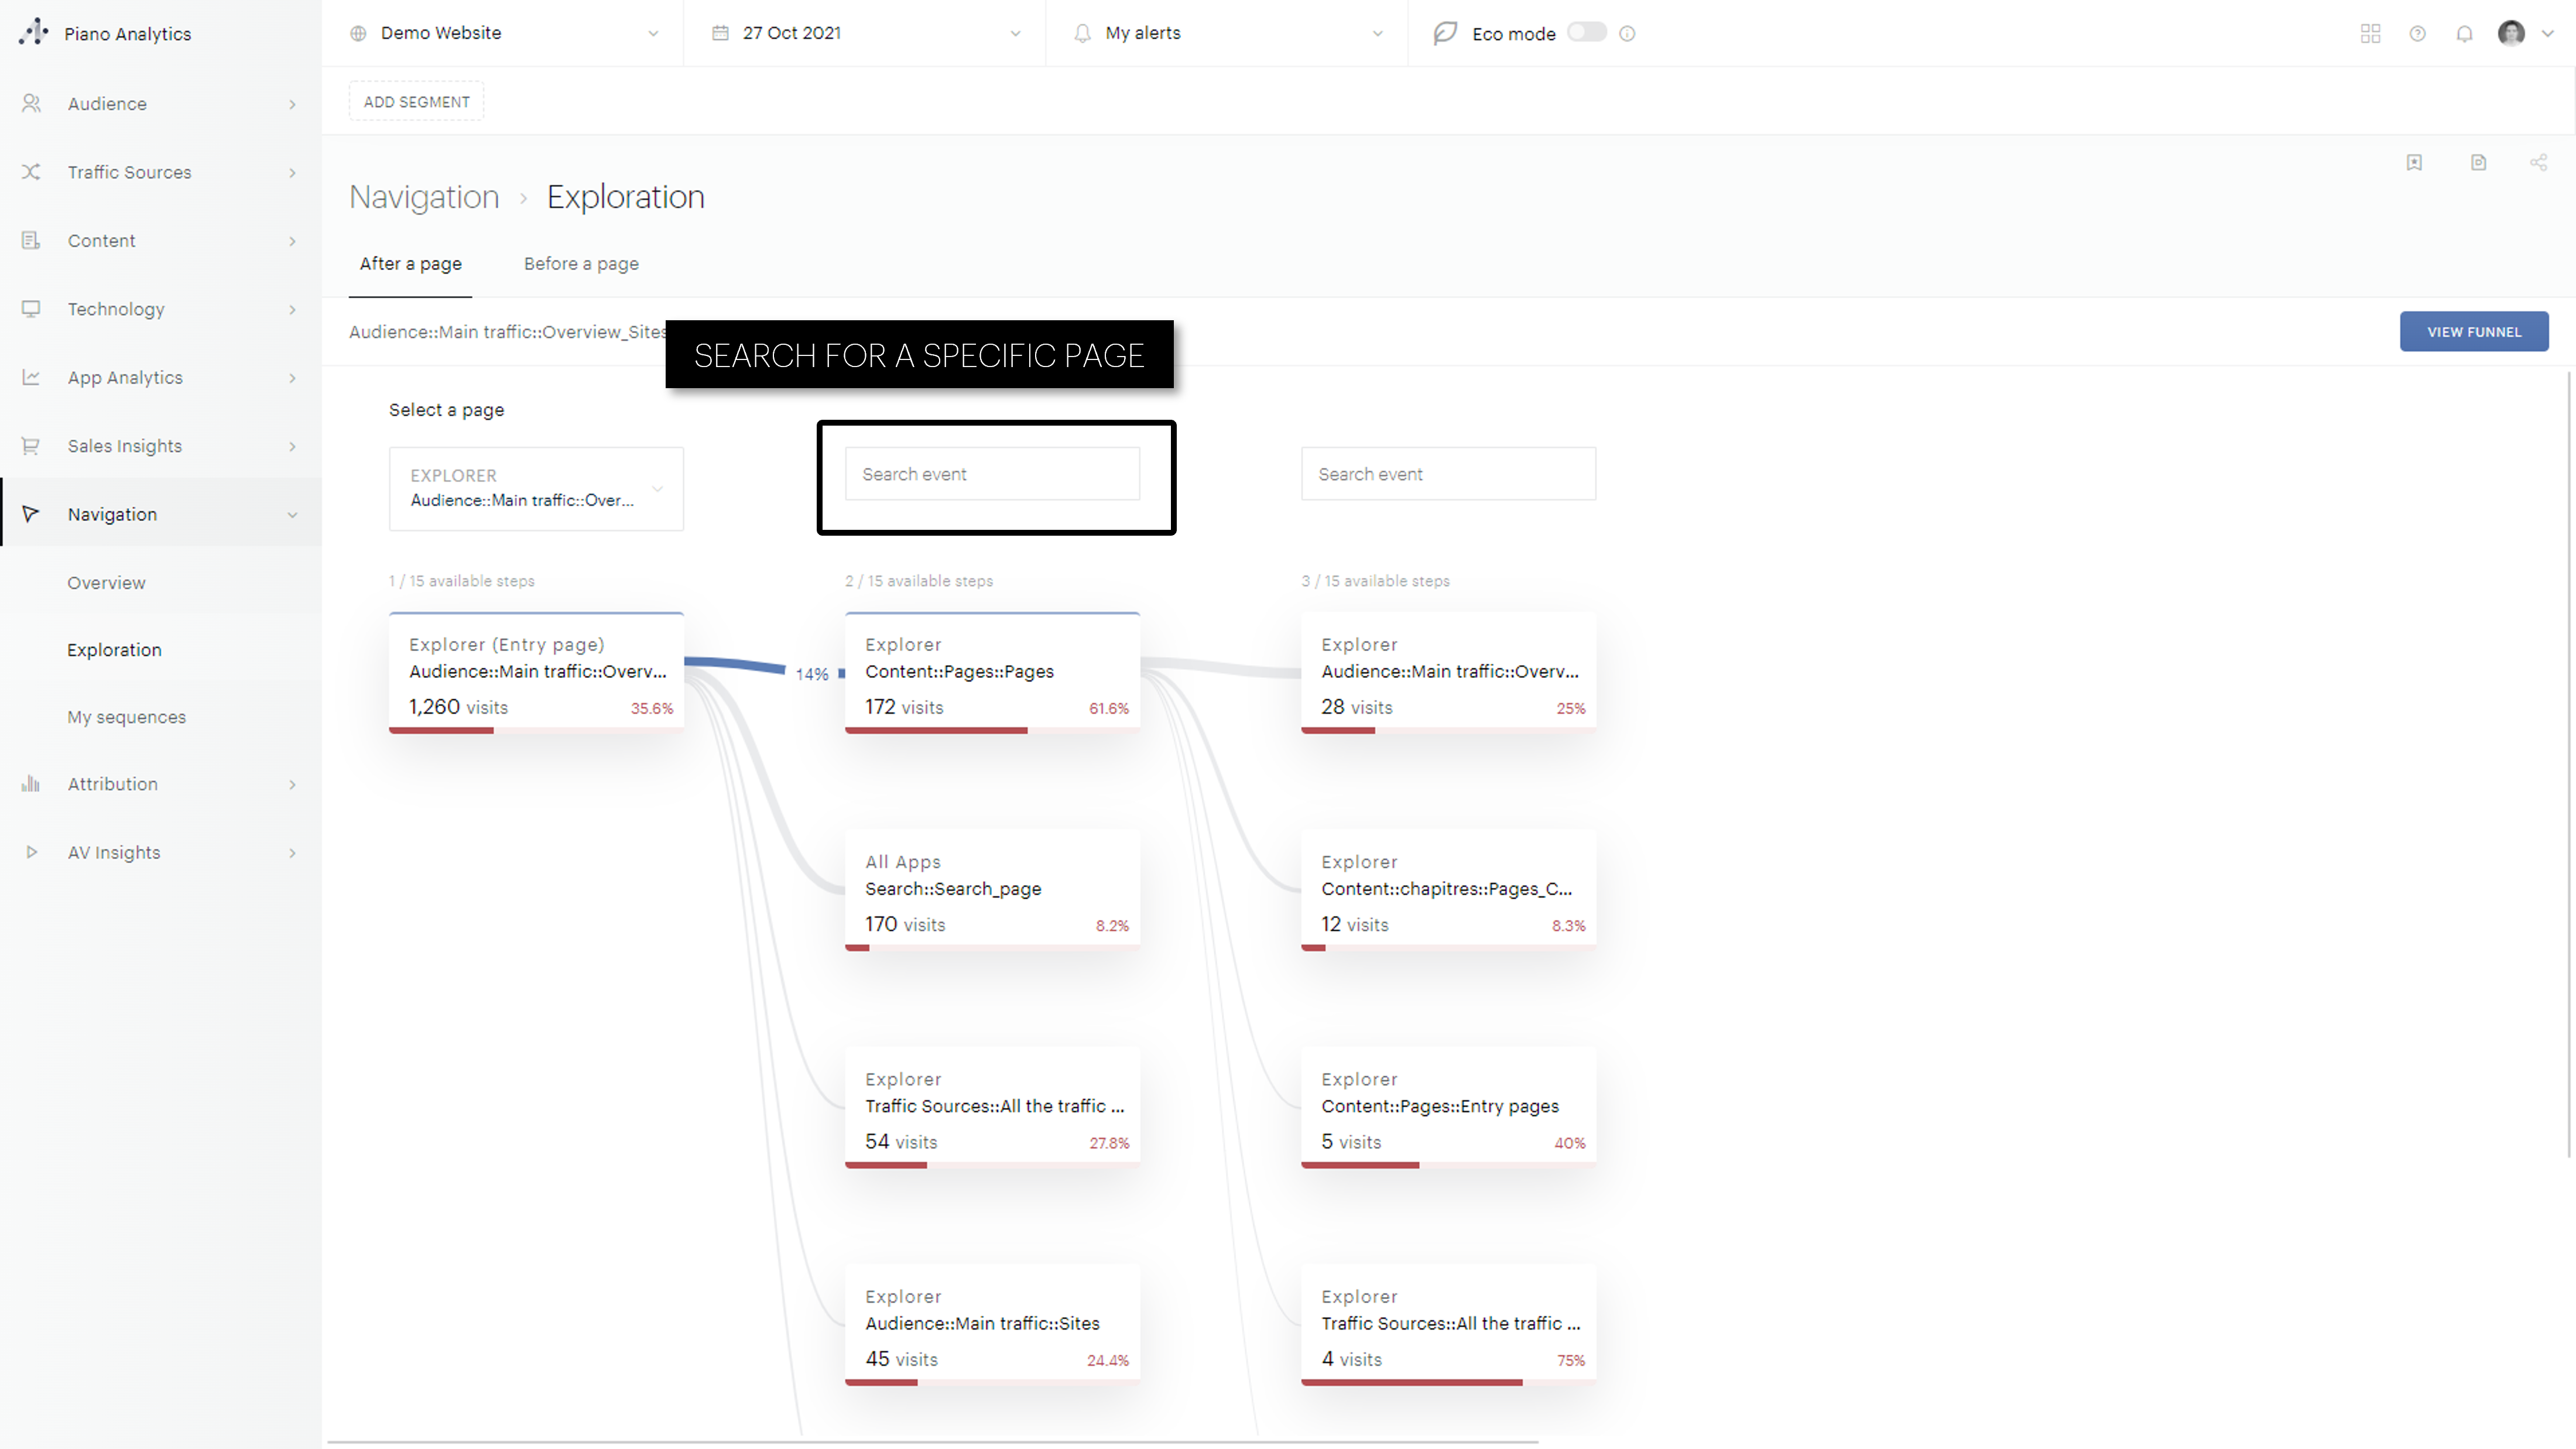Click the red progress bar under 1,260 visits
Screen dimensions: 2576x1449
(441, 732)
